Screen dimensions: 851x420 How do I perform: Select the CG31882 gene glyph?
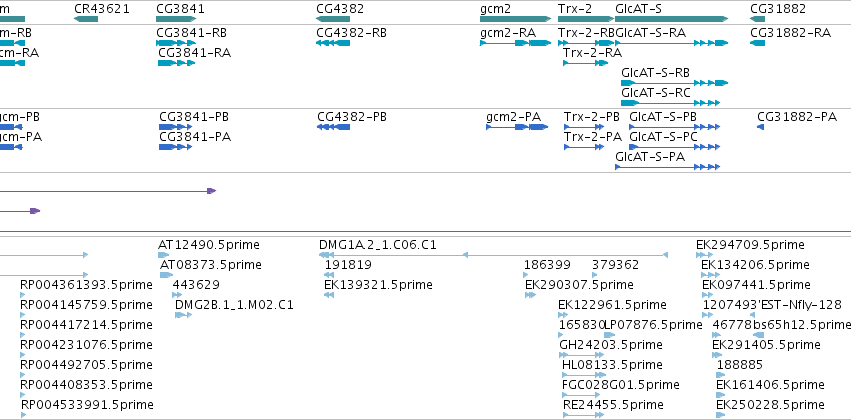coord(757,19)
